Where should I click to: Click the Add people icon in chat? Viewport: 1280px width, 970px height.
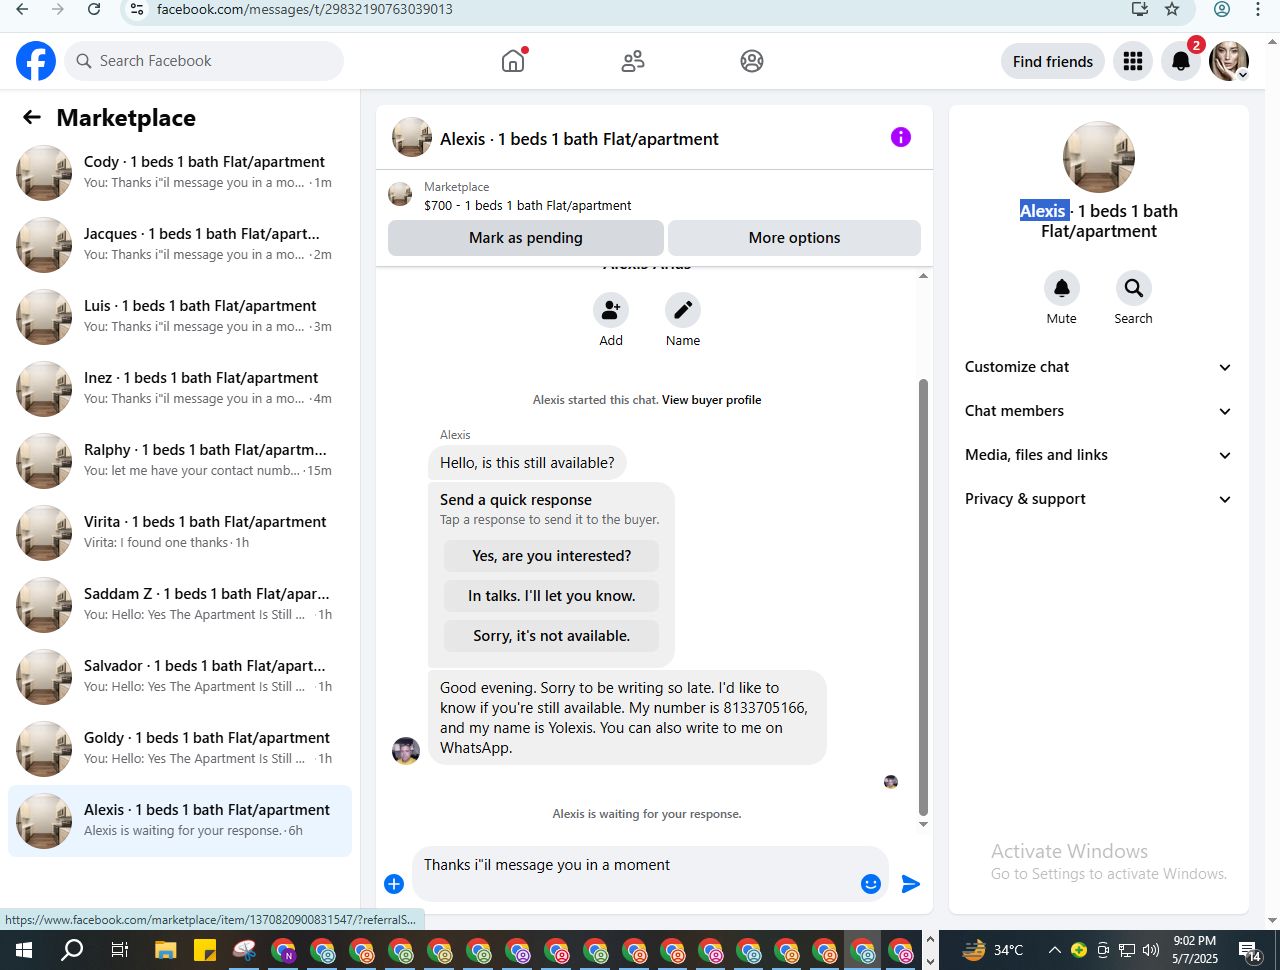point(611,310)
